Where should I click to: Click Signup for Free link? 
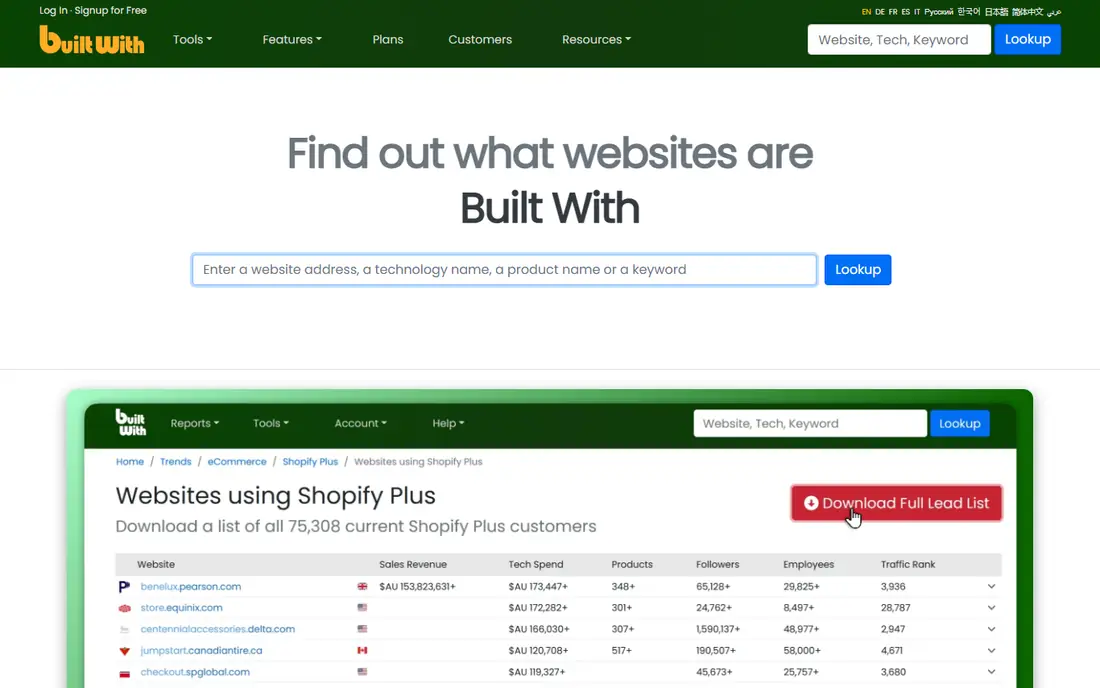coord(111,11)
